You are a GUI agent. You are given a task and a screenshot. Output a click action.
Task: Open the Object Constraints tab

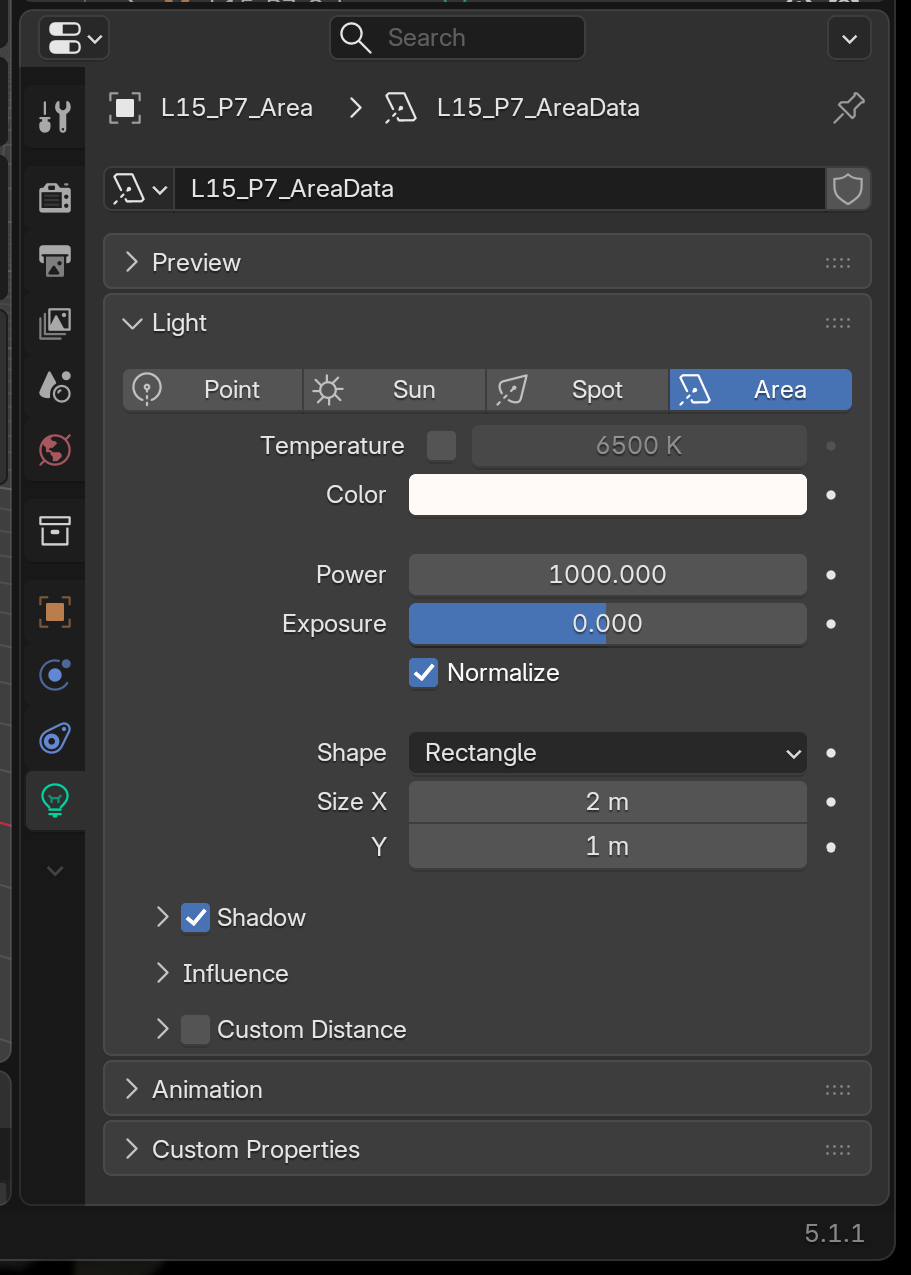54,738
